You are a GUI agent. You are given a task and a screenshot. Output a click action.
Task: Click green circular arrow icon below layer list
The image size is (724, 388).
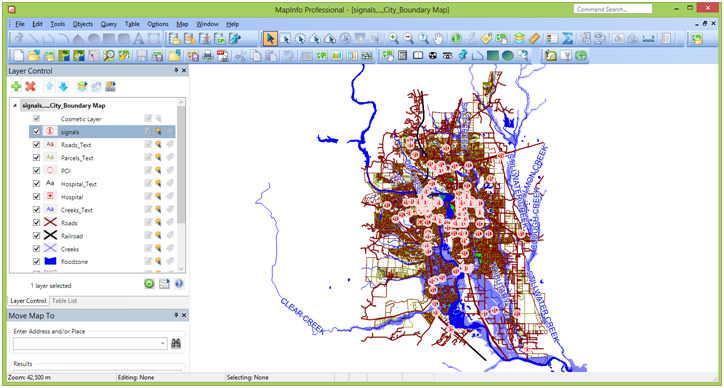point(149,284)
